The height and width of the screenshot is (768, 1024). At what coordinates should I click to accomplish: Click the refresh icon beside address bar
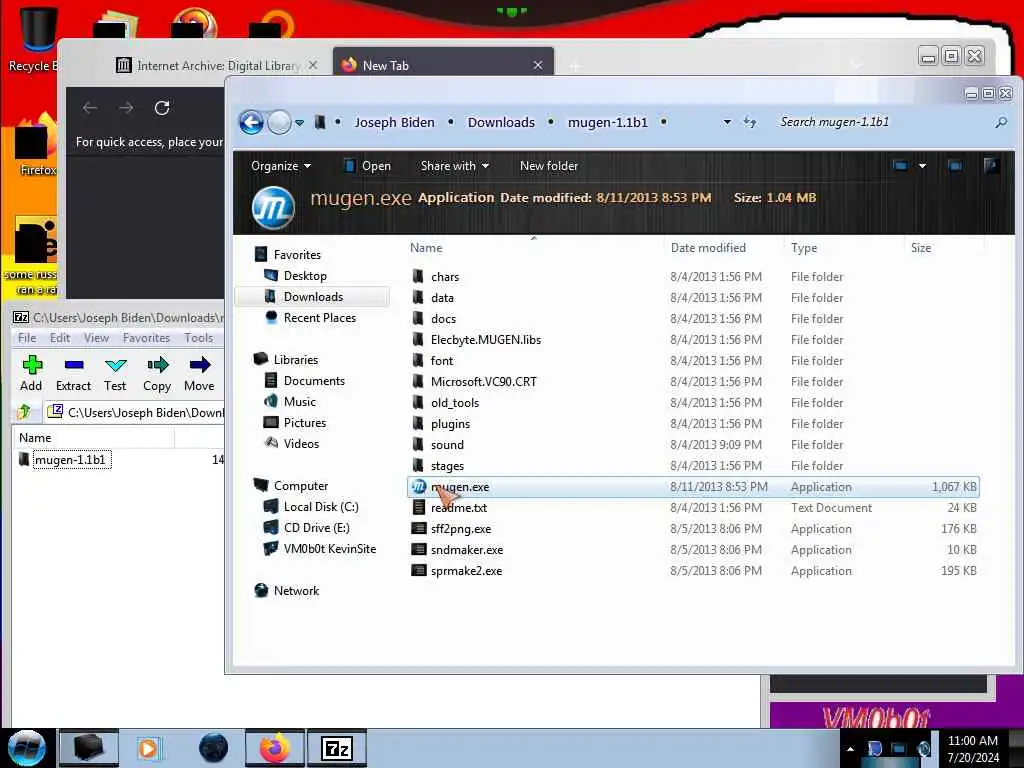(x=750, y=122)
